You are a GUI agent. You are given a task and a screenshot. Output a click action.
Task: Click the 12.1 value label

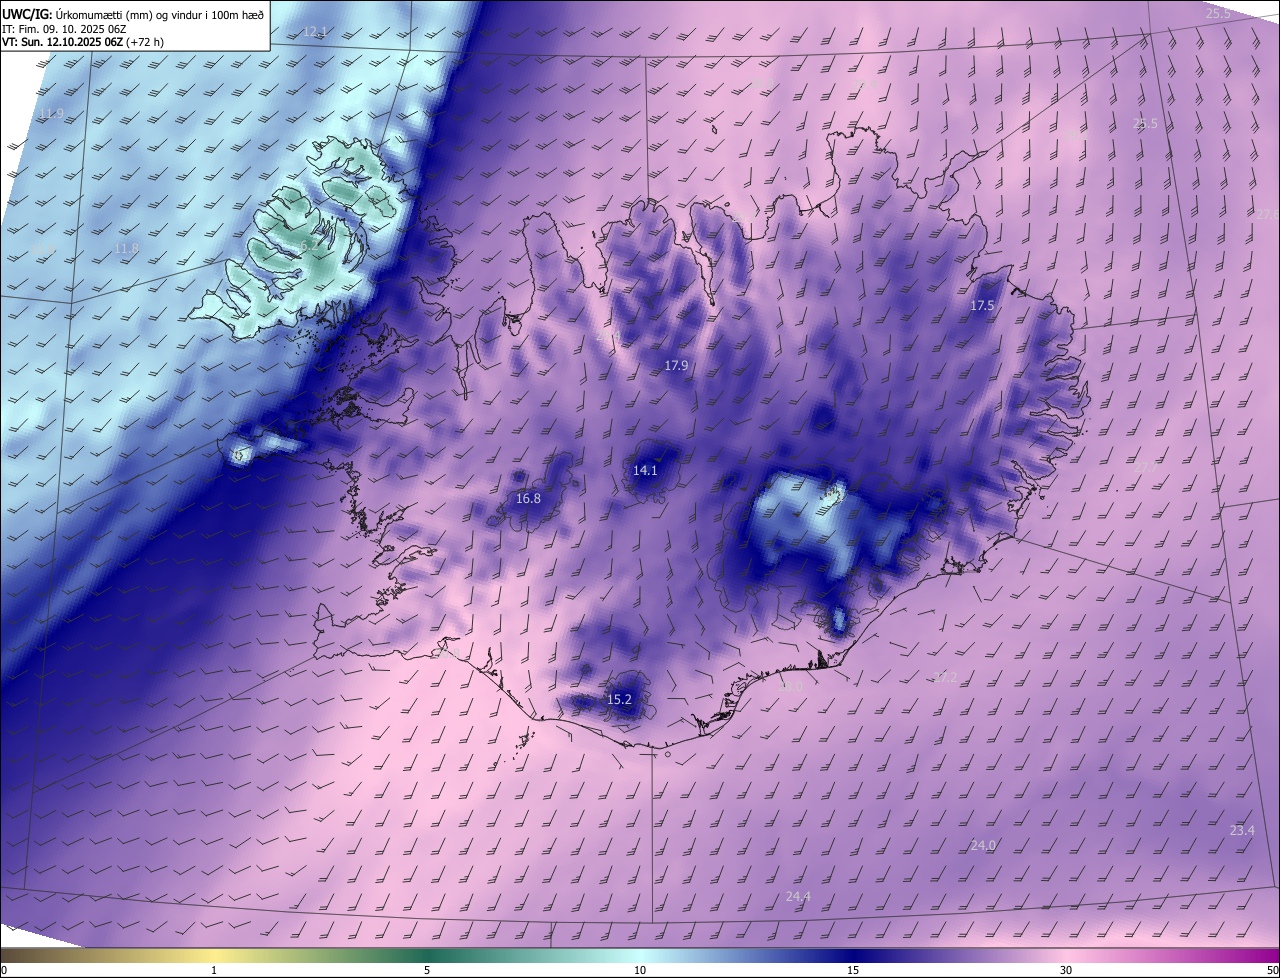click(x=315, y=32)
